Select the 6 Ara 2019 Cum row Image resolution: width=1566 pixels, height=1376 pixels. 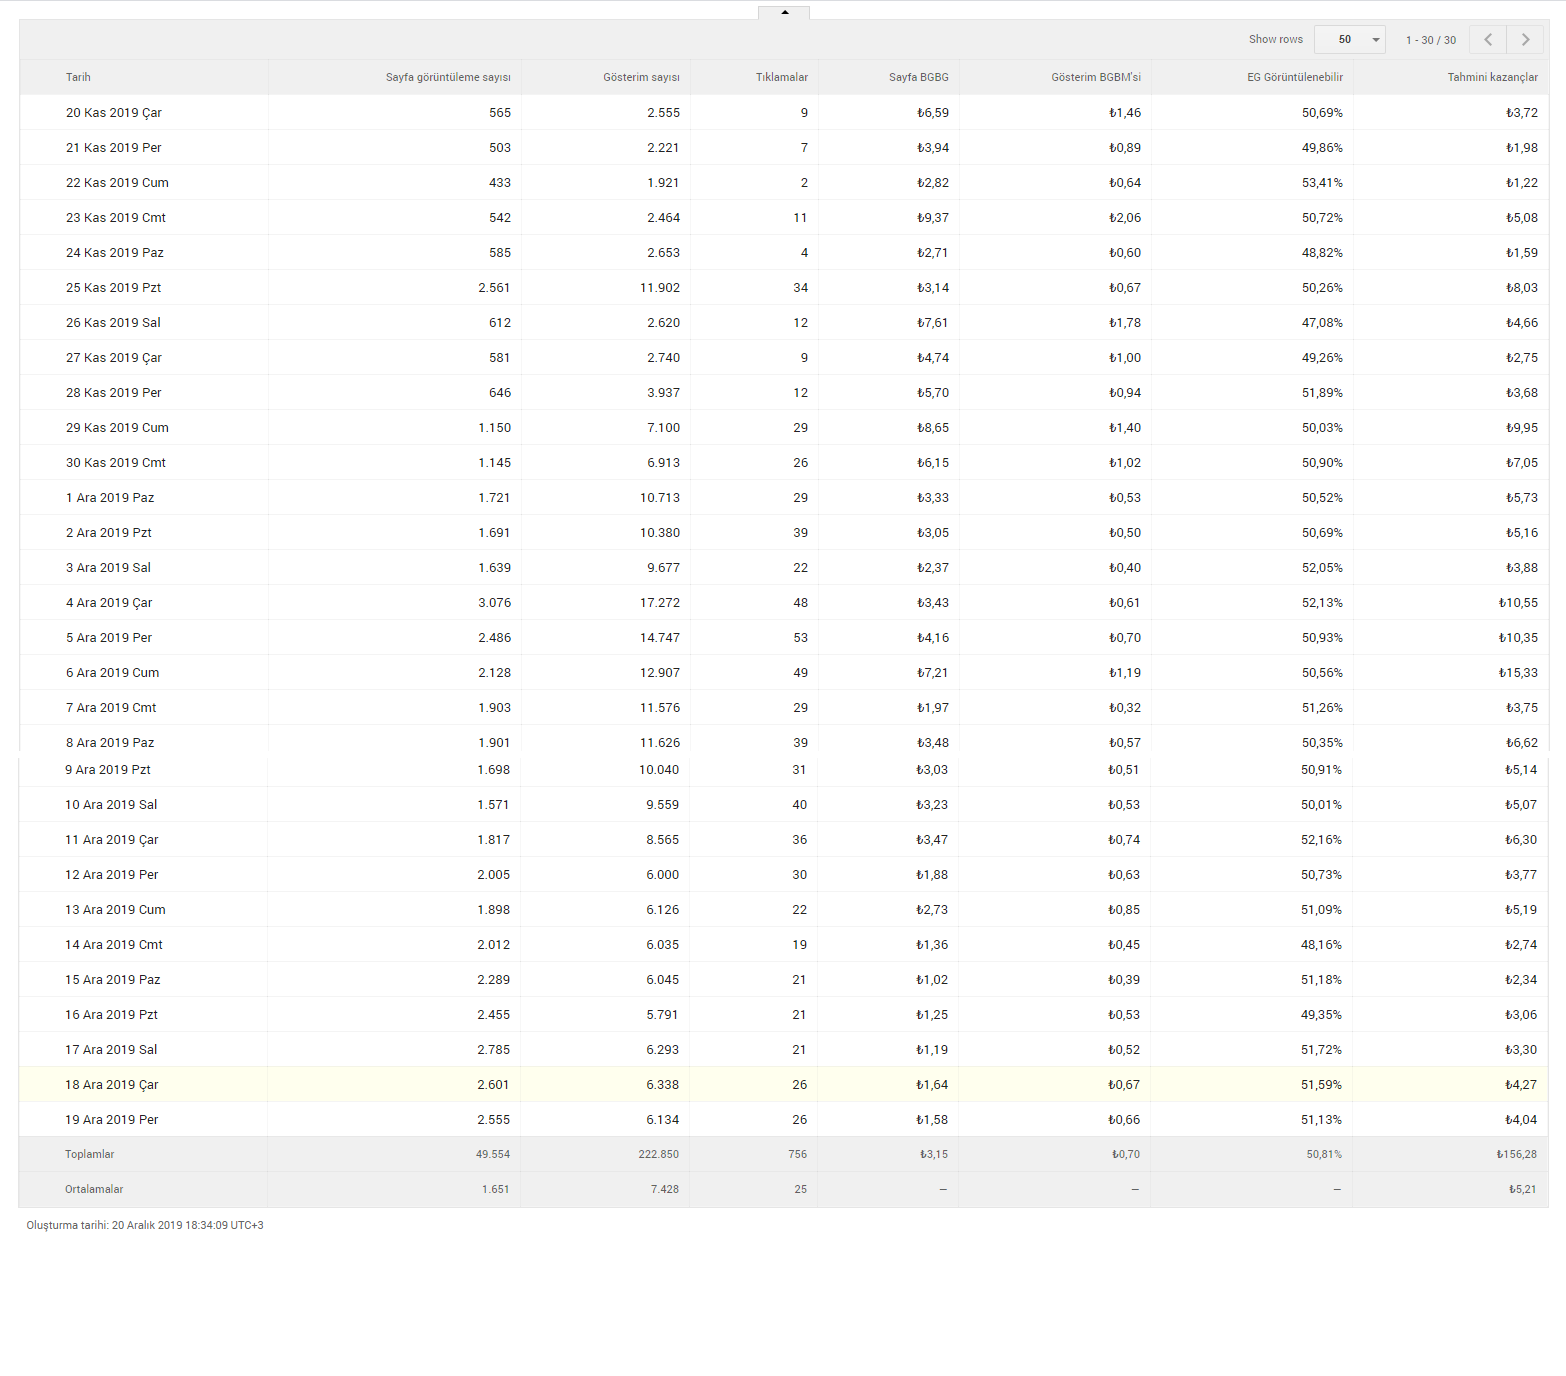pyautogui.click(x=784, y=672)
